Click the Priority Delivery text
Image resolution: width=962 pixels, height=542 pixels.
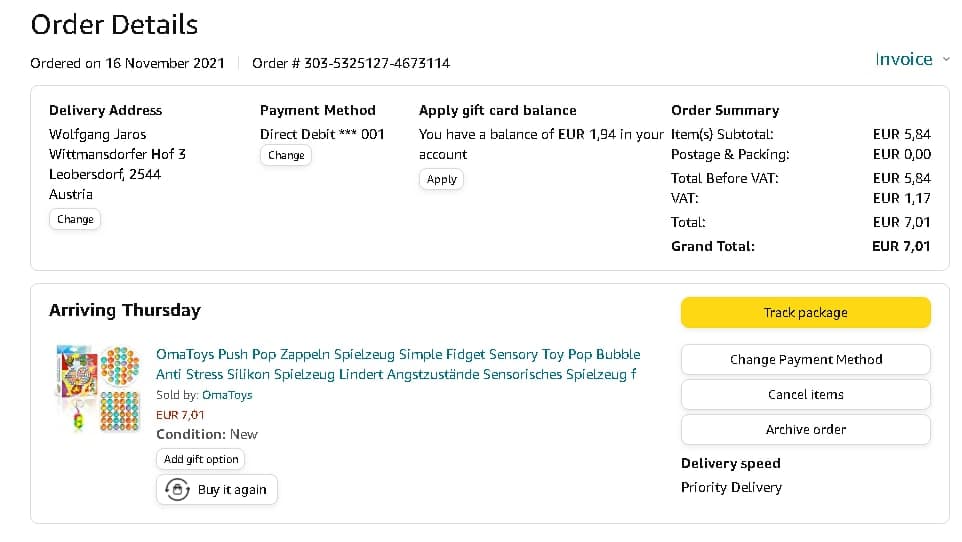click(x=731, y=487)
